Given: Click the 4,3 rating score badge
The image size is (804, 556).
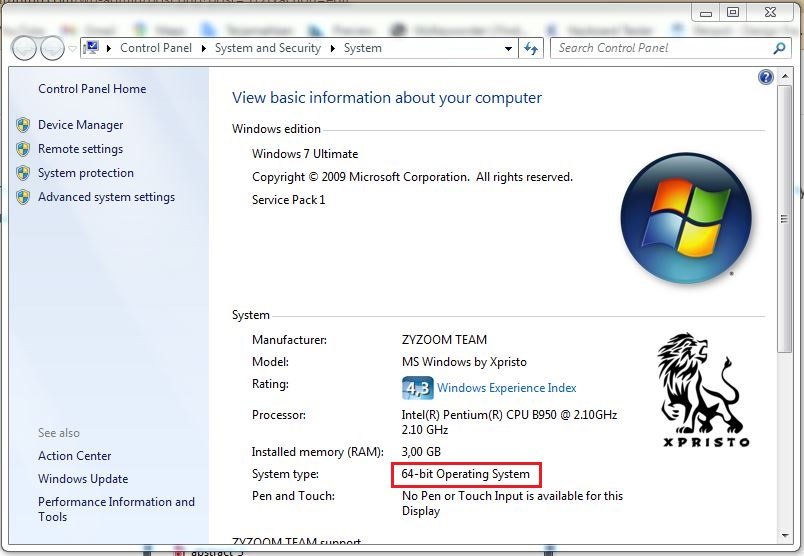Looking at the screenshot, I should point(417,388).
